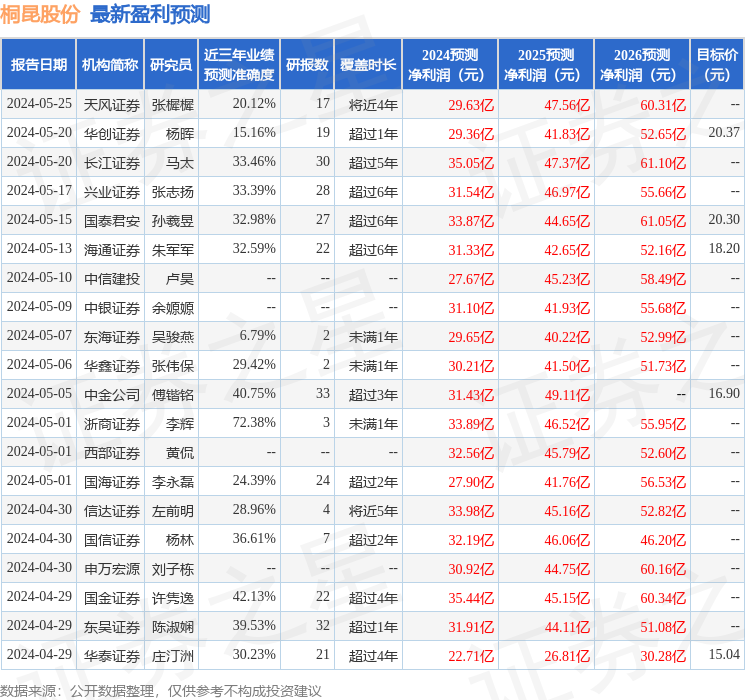Select the 国信证券 institution cell
The width and height of the screenshot is (745, 700).
point(112,540)
